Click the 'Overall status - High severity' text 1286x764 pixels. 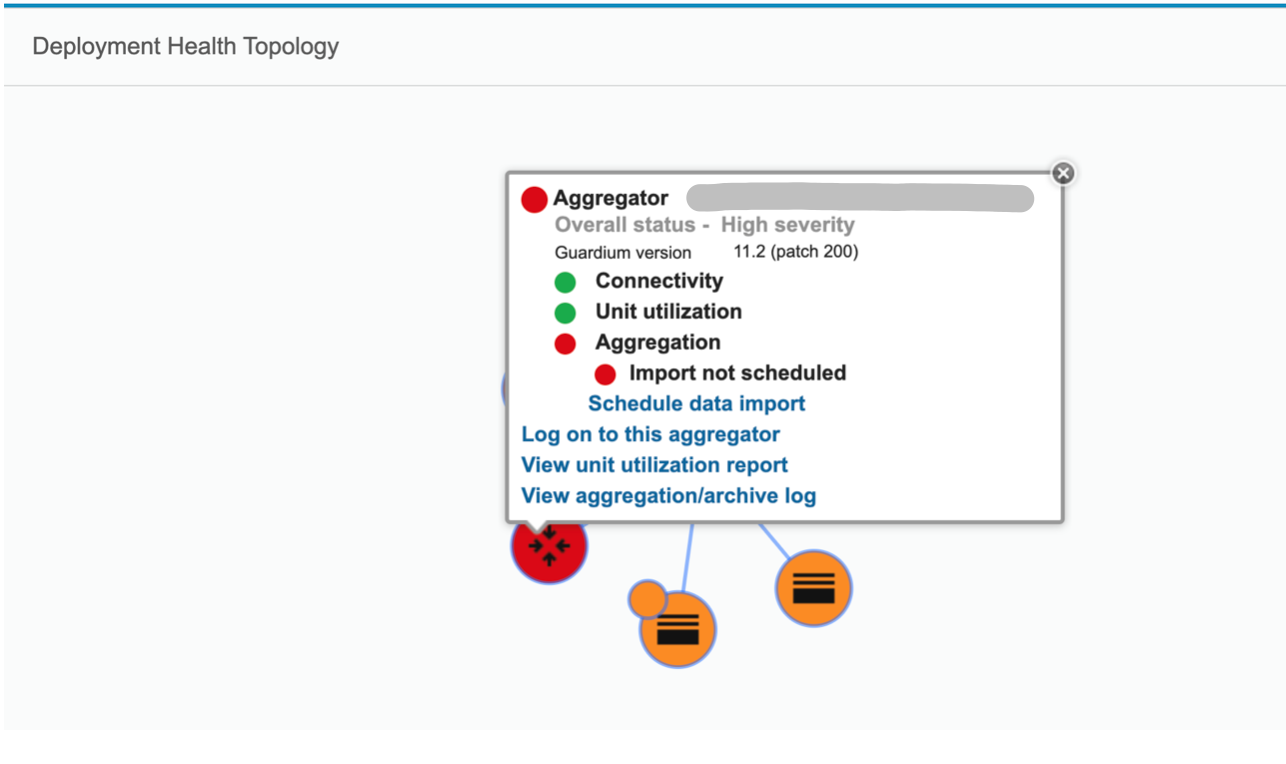point(705,225)
